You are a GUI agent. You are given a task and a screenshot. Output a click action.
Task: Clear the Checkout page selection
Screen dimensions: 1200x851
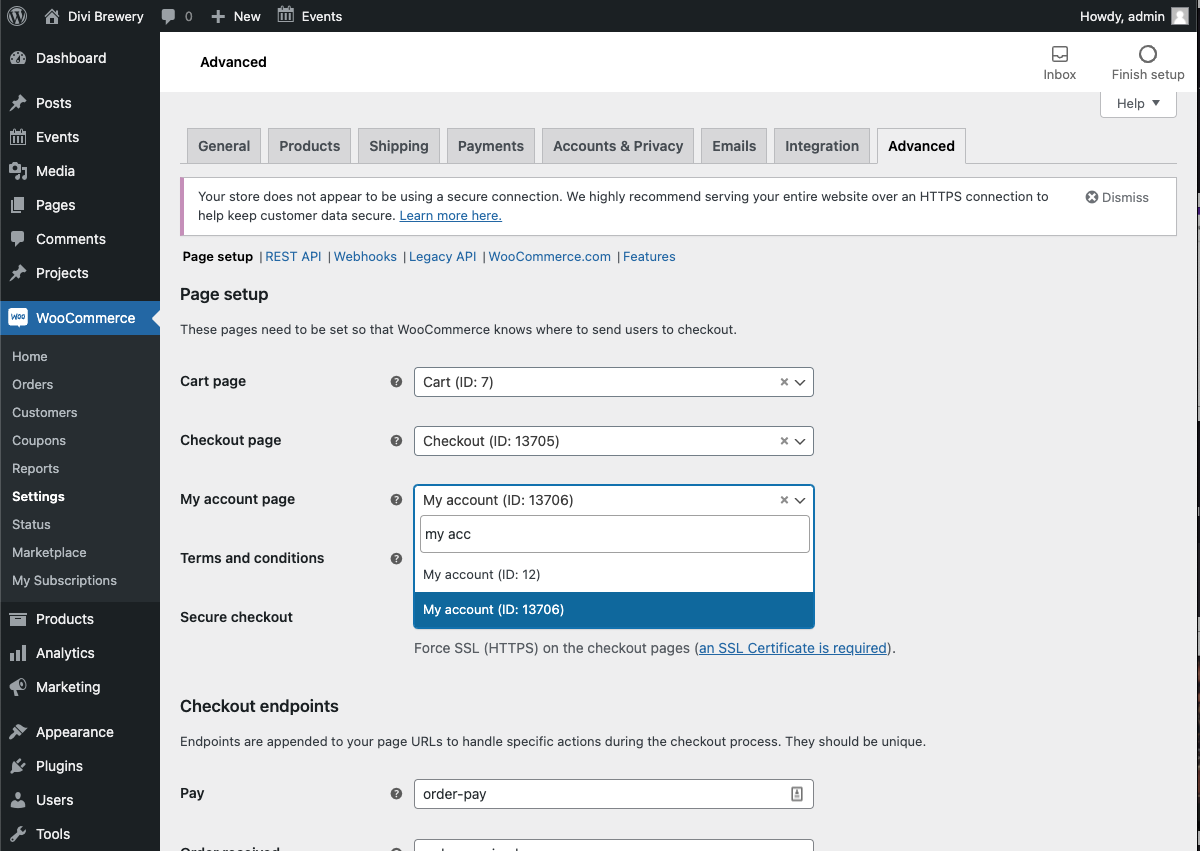pos(784,441)
